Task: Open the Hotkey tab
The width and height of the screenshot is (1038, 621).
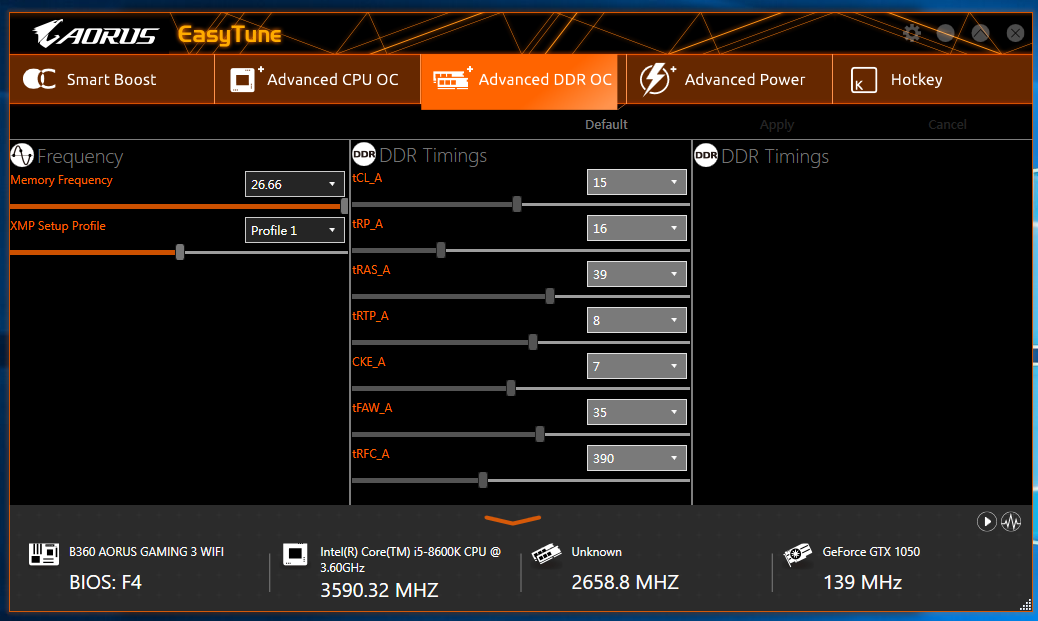Action: click(932, 79)
